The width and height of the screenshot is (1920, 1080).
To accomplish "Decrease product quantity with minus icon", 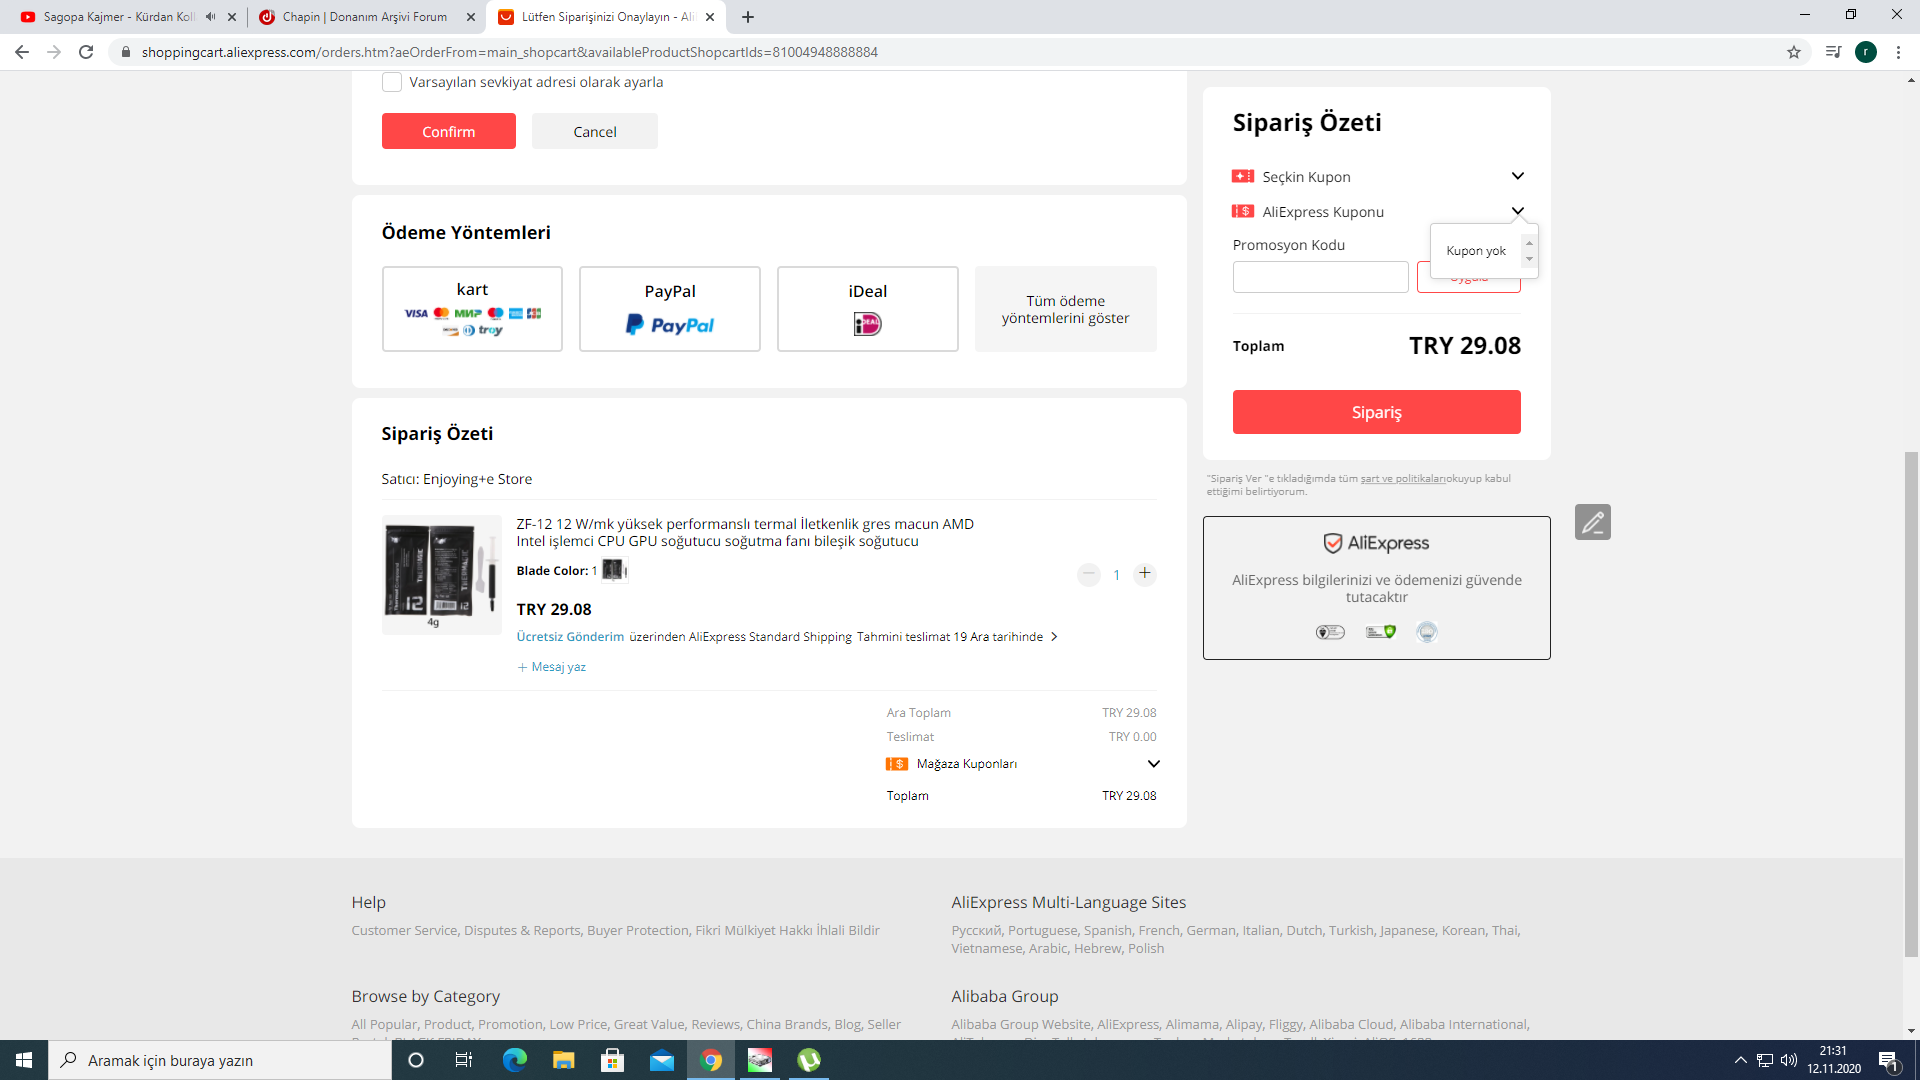I will coord(1088,574).
